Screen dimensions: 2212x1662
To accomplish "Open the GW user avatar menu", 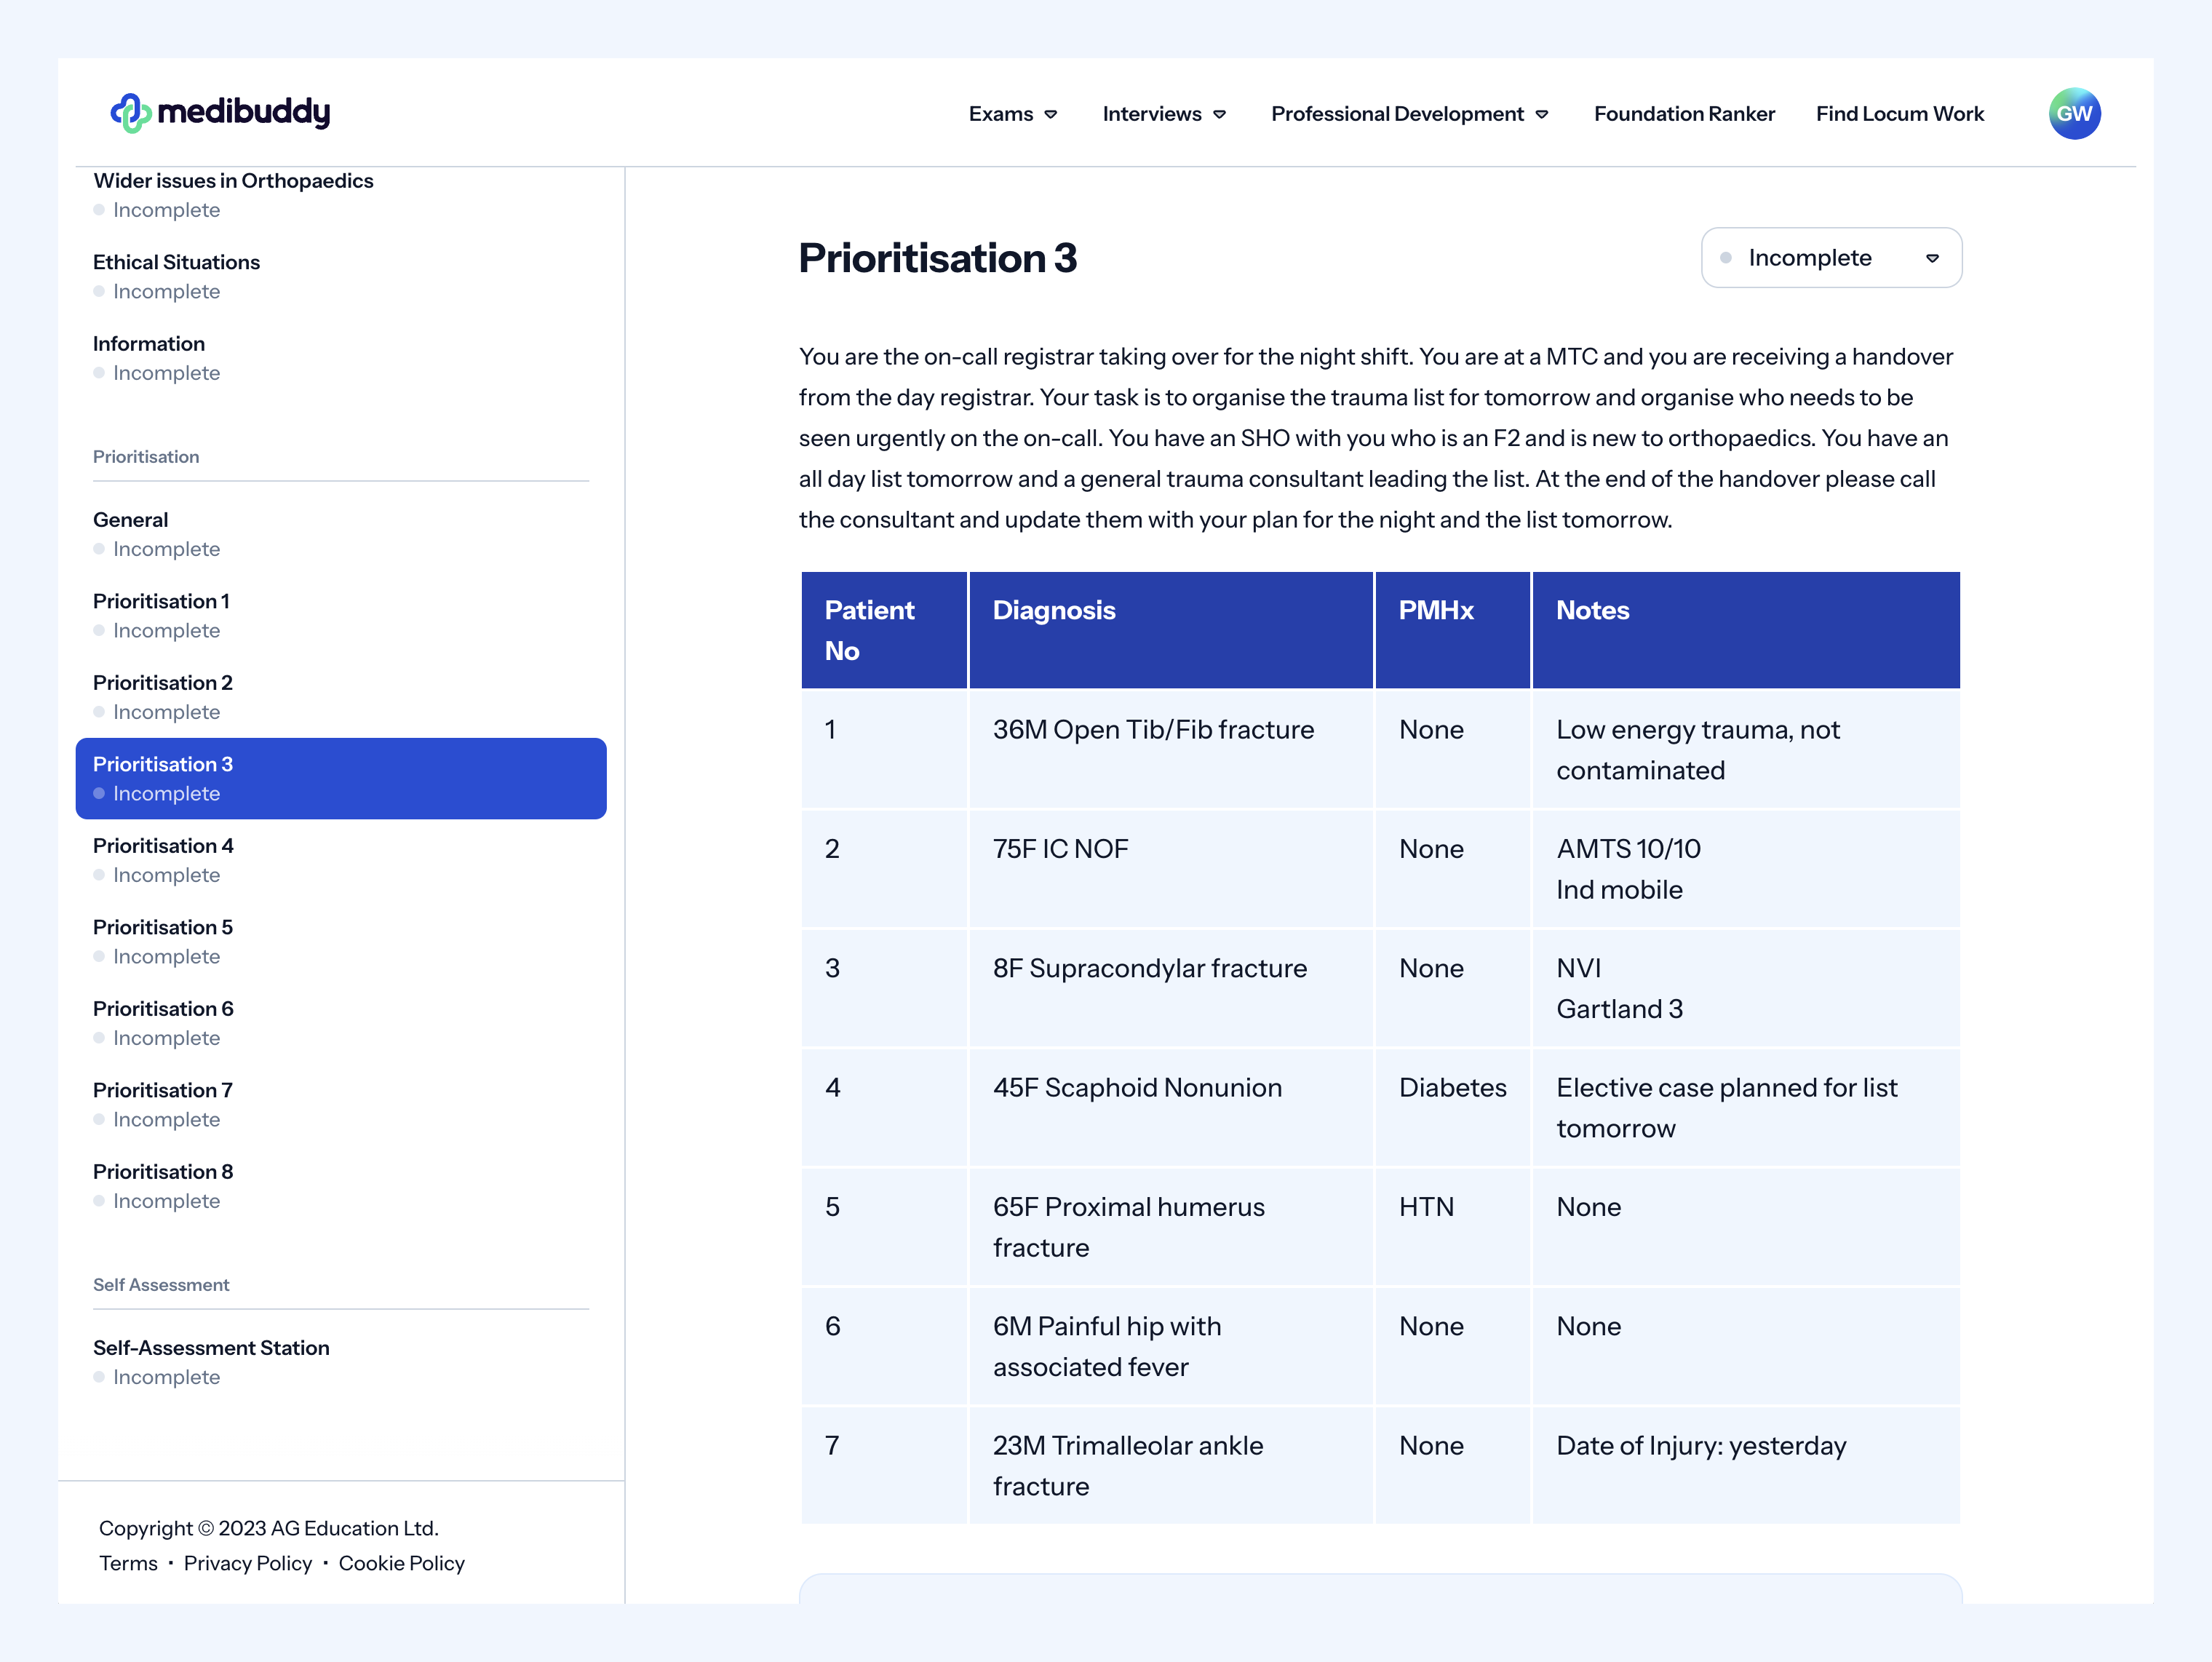I will (x=2074, y=113).
